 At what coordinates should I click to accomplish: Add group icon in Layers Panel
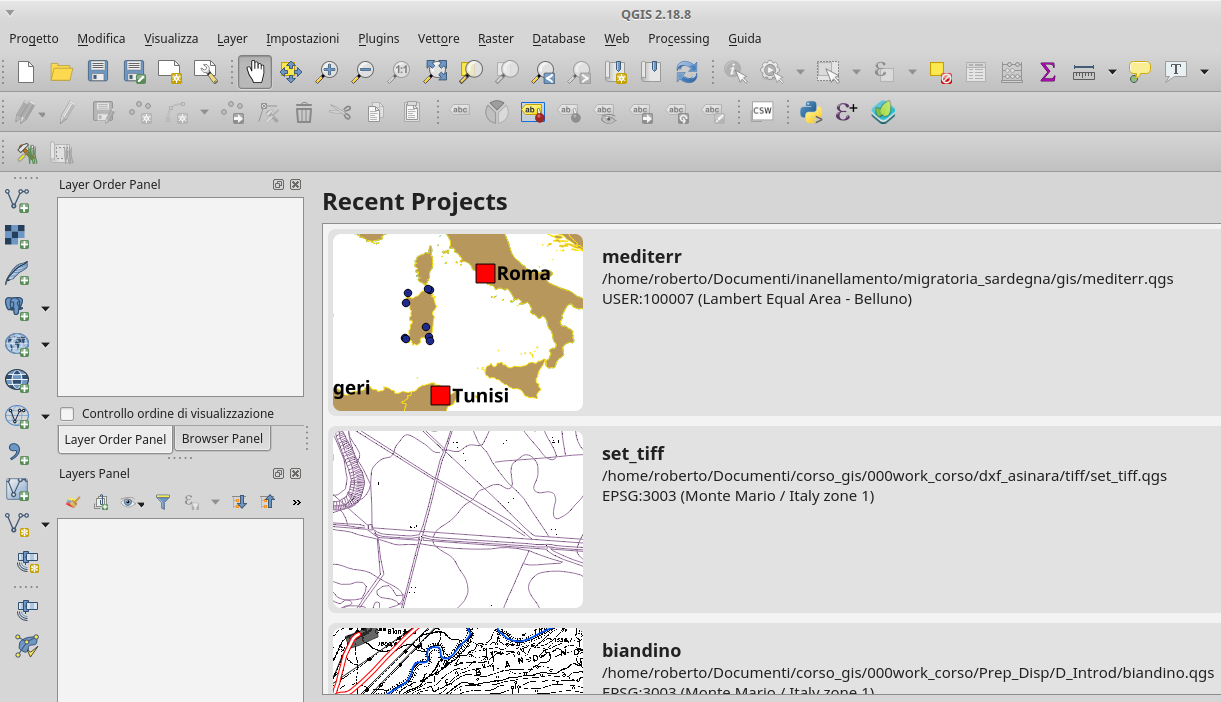101,502
